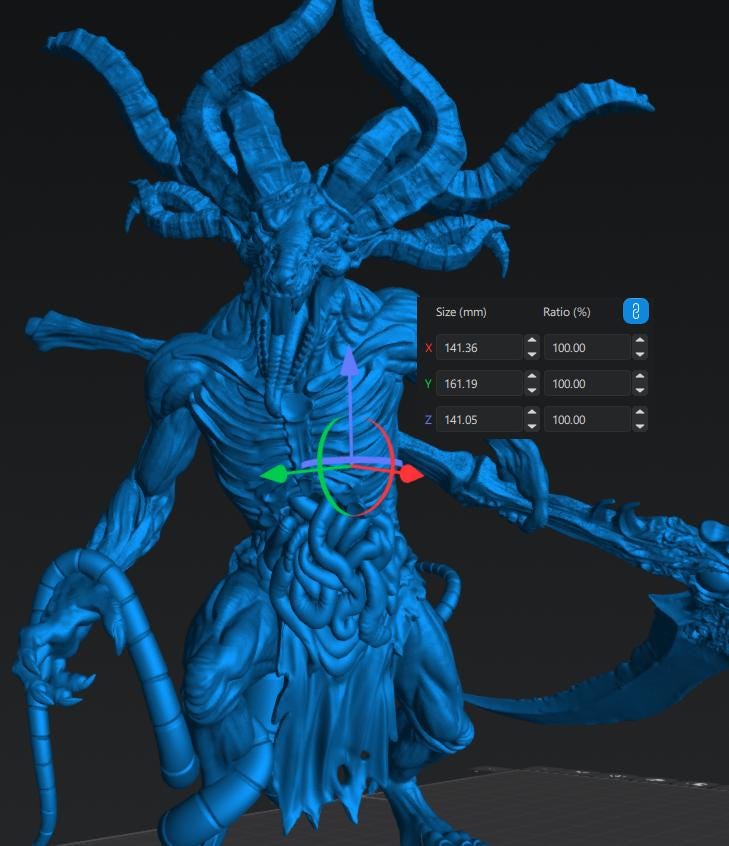The width and height of the screenshot is (729, 846).
Task: Click the red X-axis gizmo arrow
Action: (x=412, y=475)
